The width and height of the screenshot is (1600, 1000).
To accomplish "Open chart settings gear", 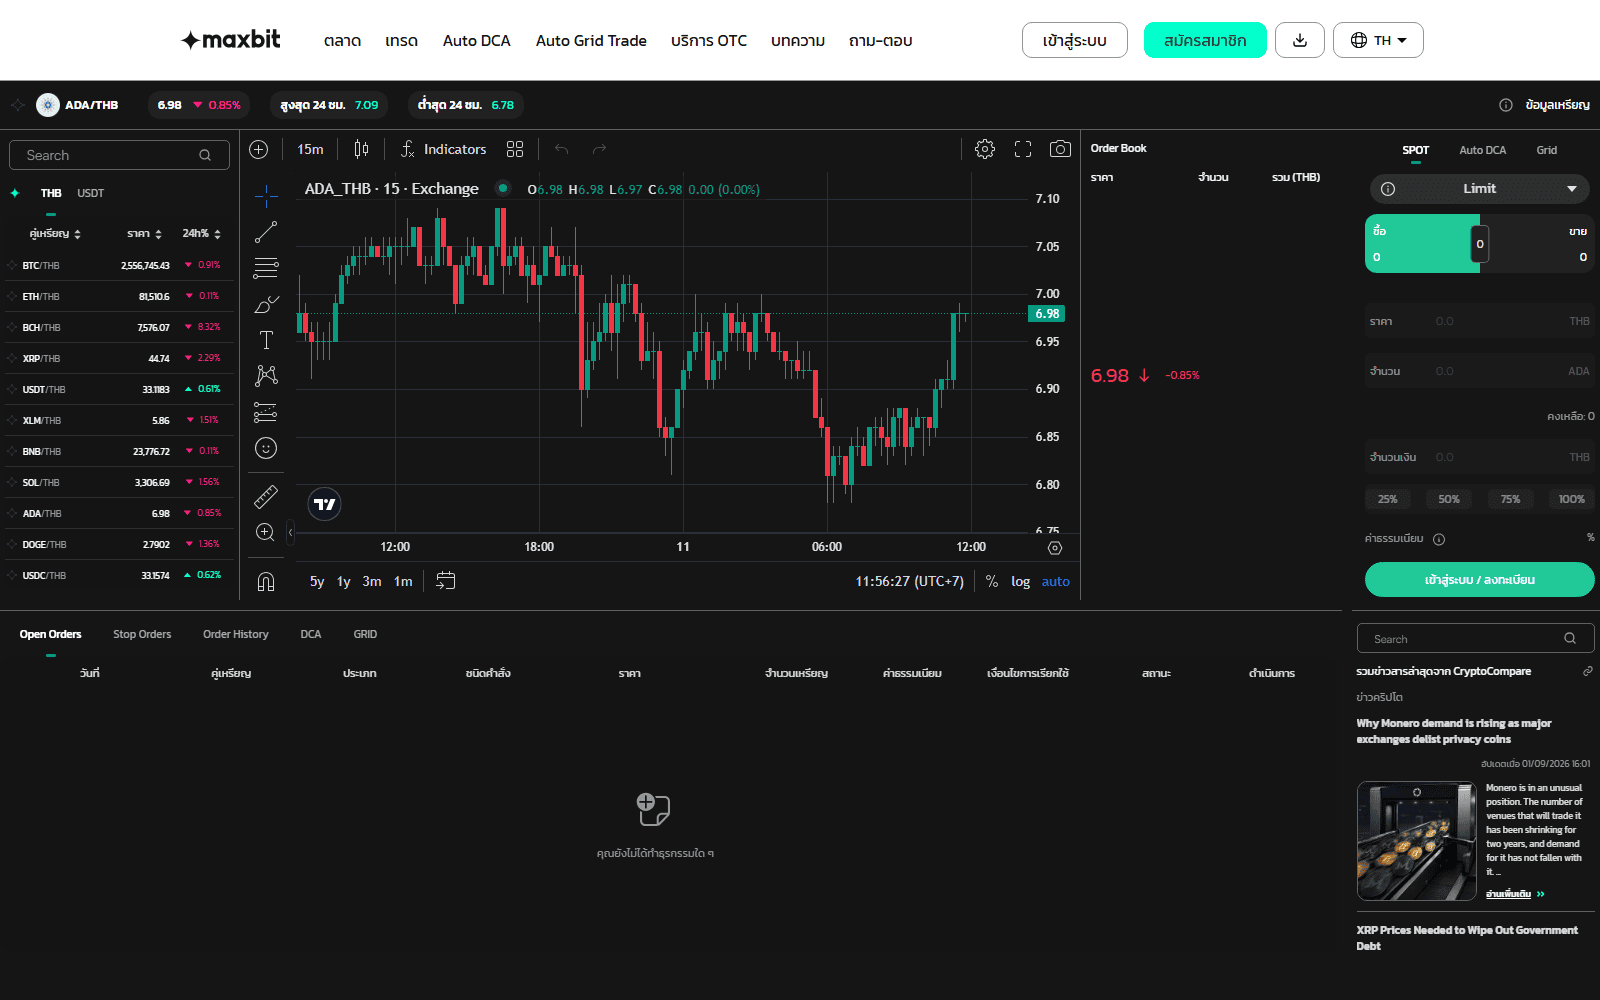I will pos(985,149).
